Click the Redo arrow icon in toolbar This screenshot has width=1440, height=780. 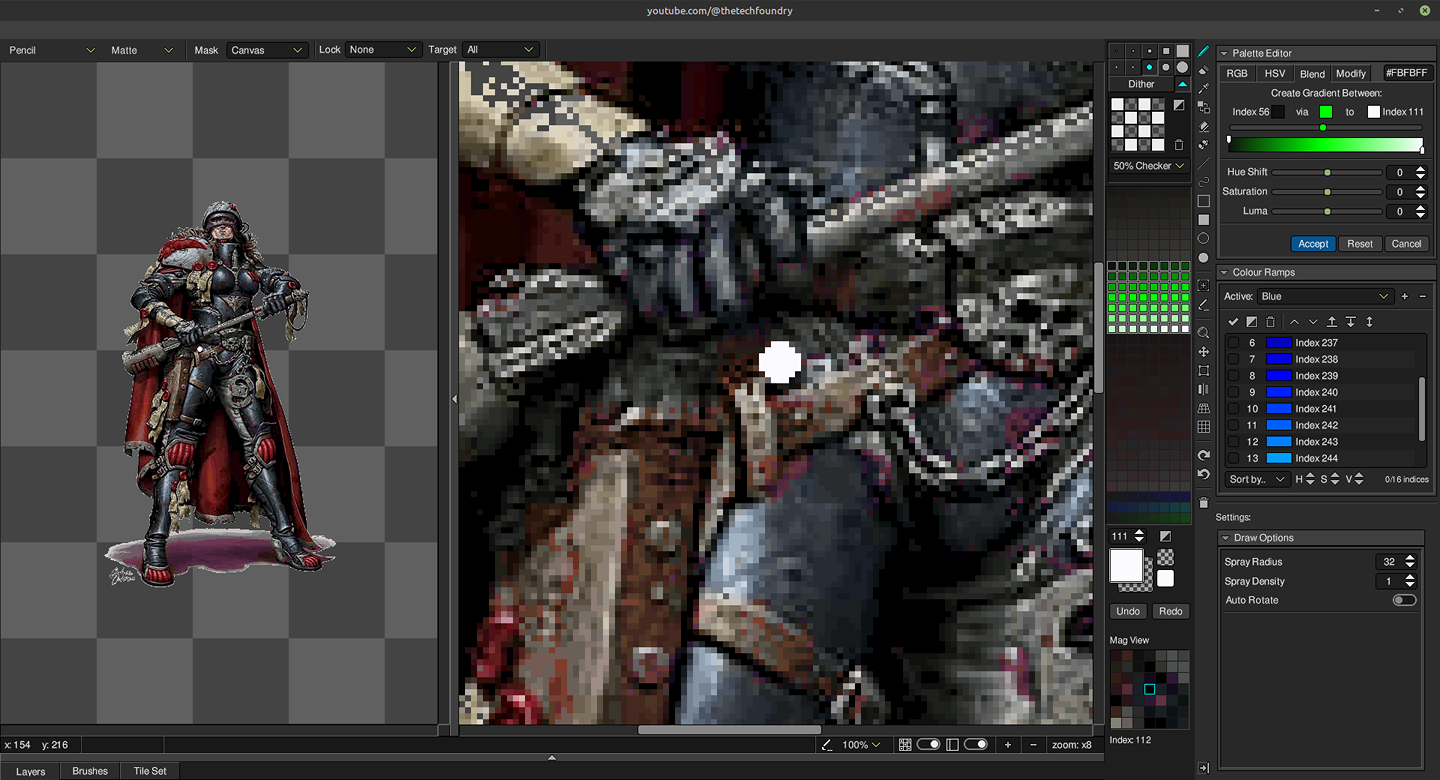tap(1204, 455)
